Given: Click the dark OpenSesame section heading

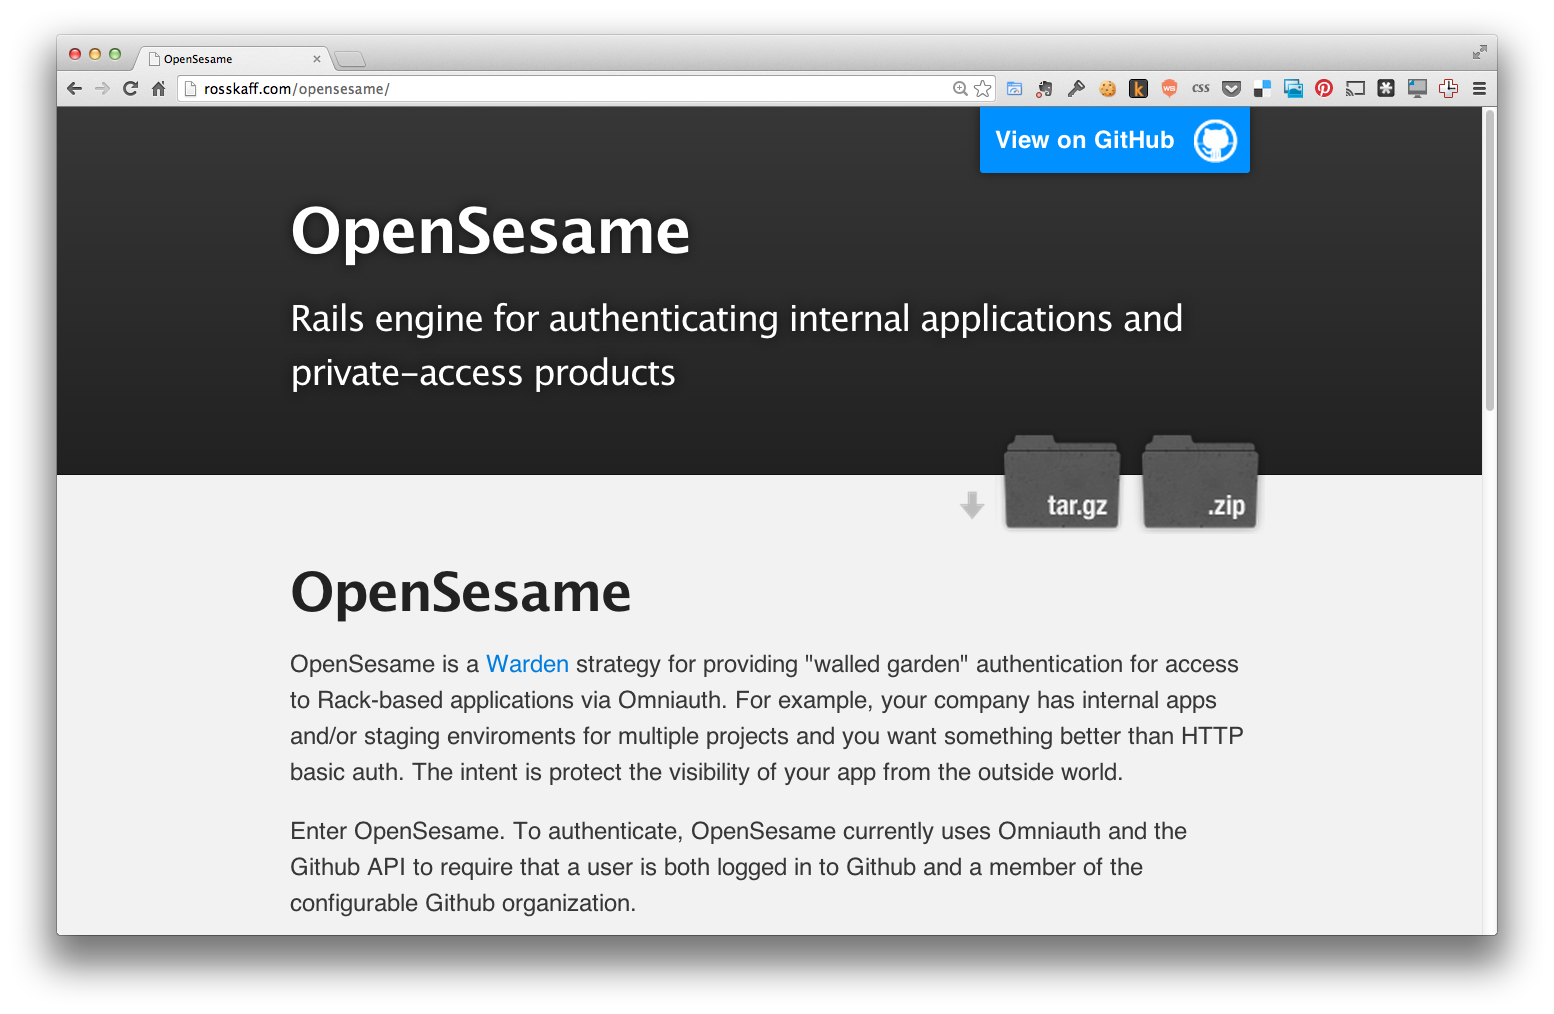Looking at the screenshot, I should [460, 592].
